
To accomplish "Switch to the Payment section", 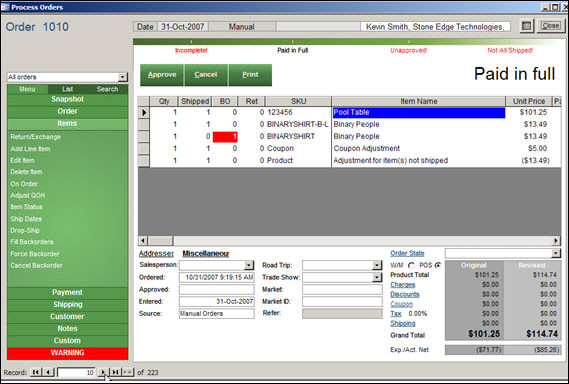I will 67,293.
